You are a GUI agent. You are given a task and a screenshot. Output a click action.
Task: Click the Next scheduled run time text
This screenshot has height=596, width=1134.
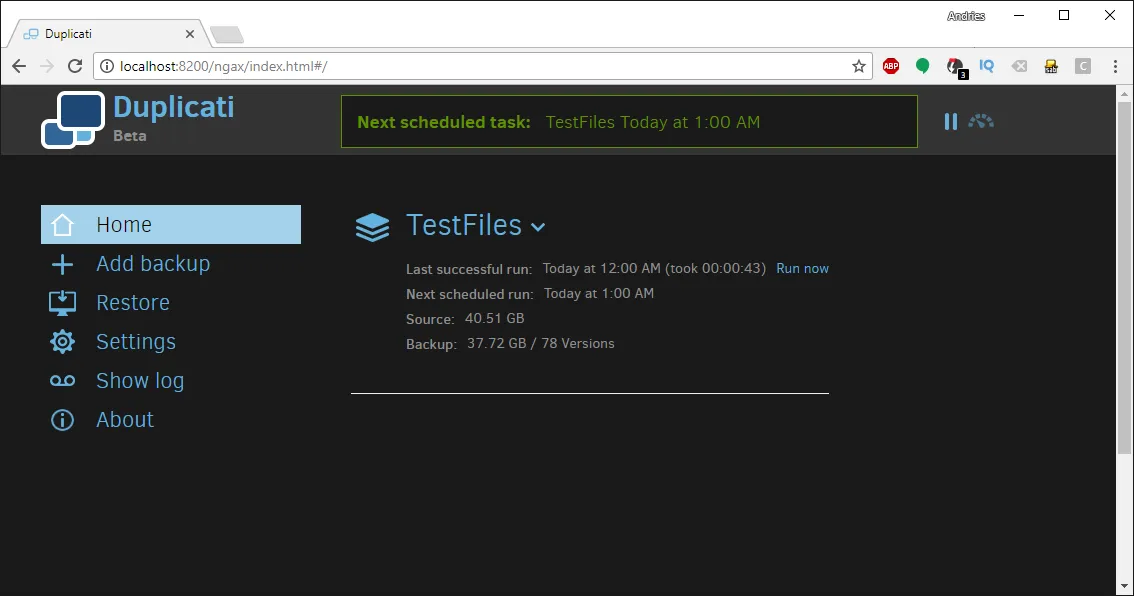click(599, 294)
